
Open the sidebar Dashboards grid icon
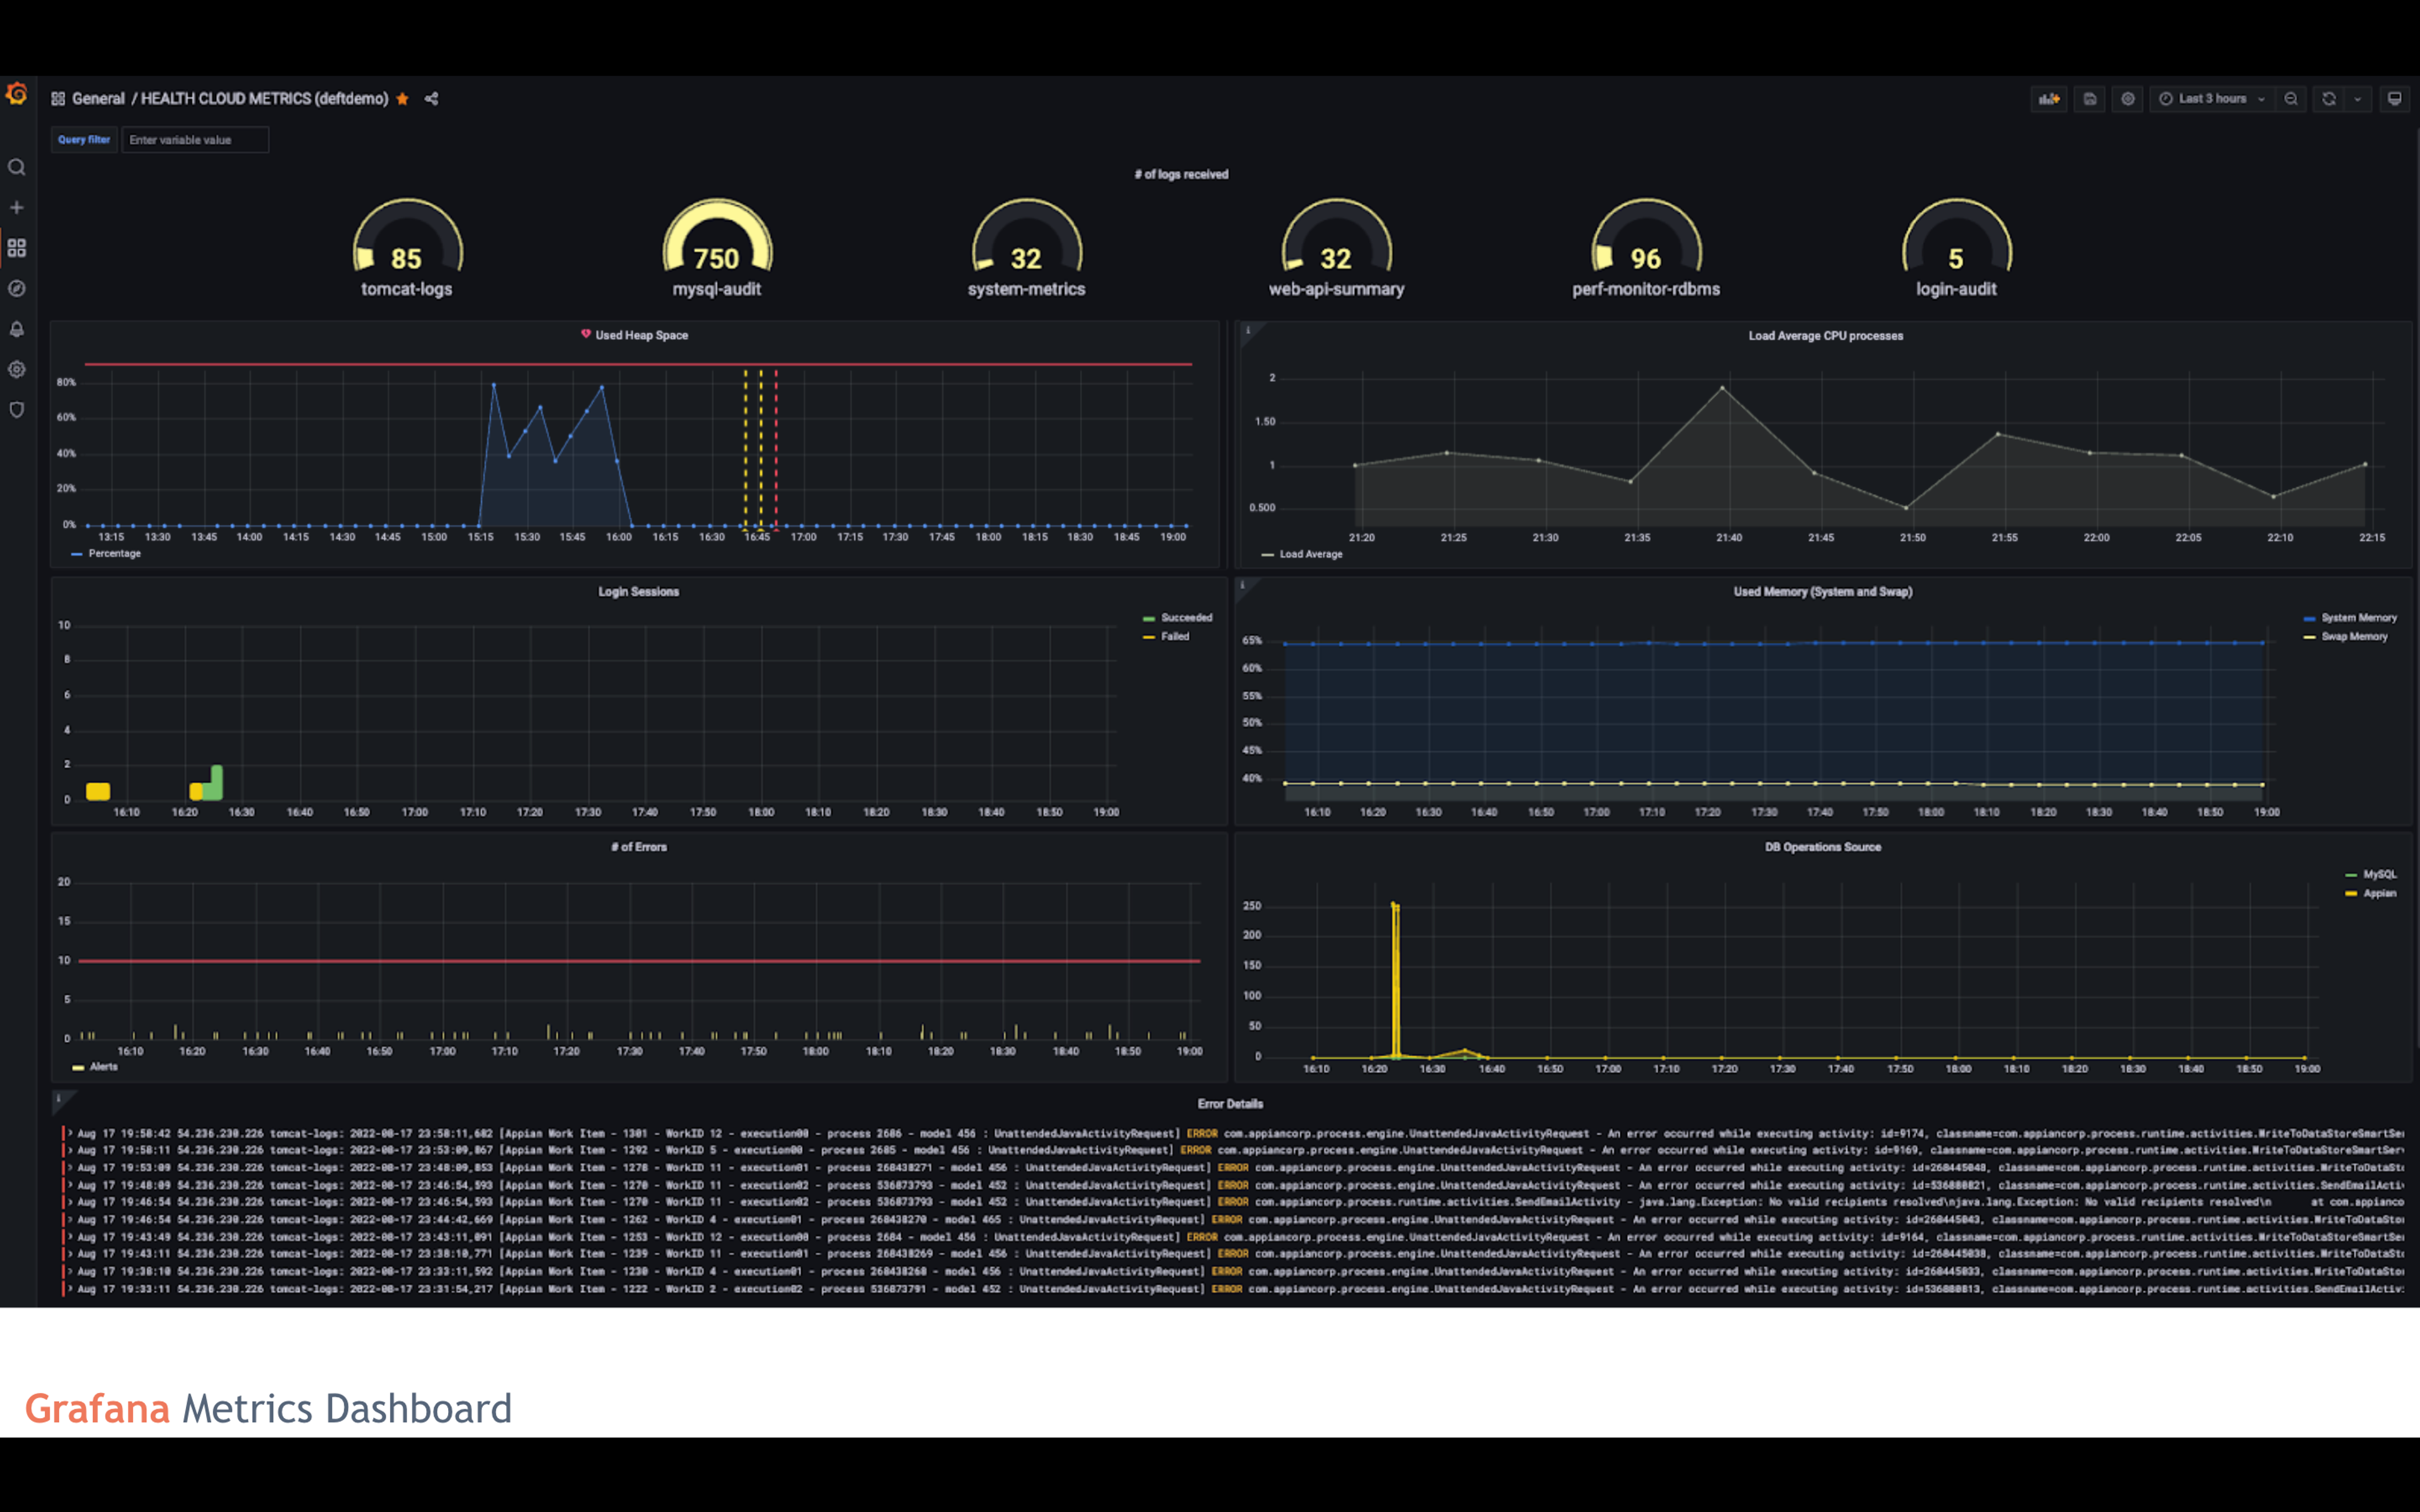[x=17, y=248]
